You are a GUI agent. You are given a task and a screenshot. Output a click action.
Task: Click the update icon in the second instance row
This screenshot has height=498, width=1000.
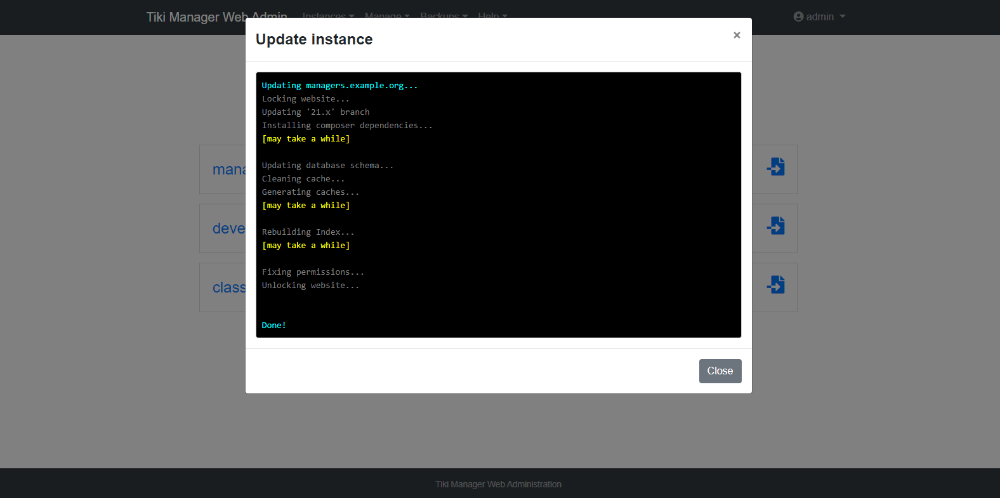click(x=776, y=226)
